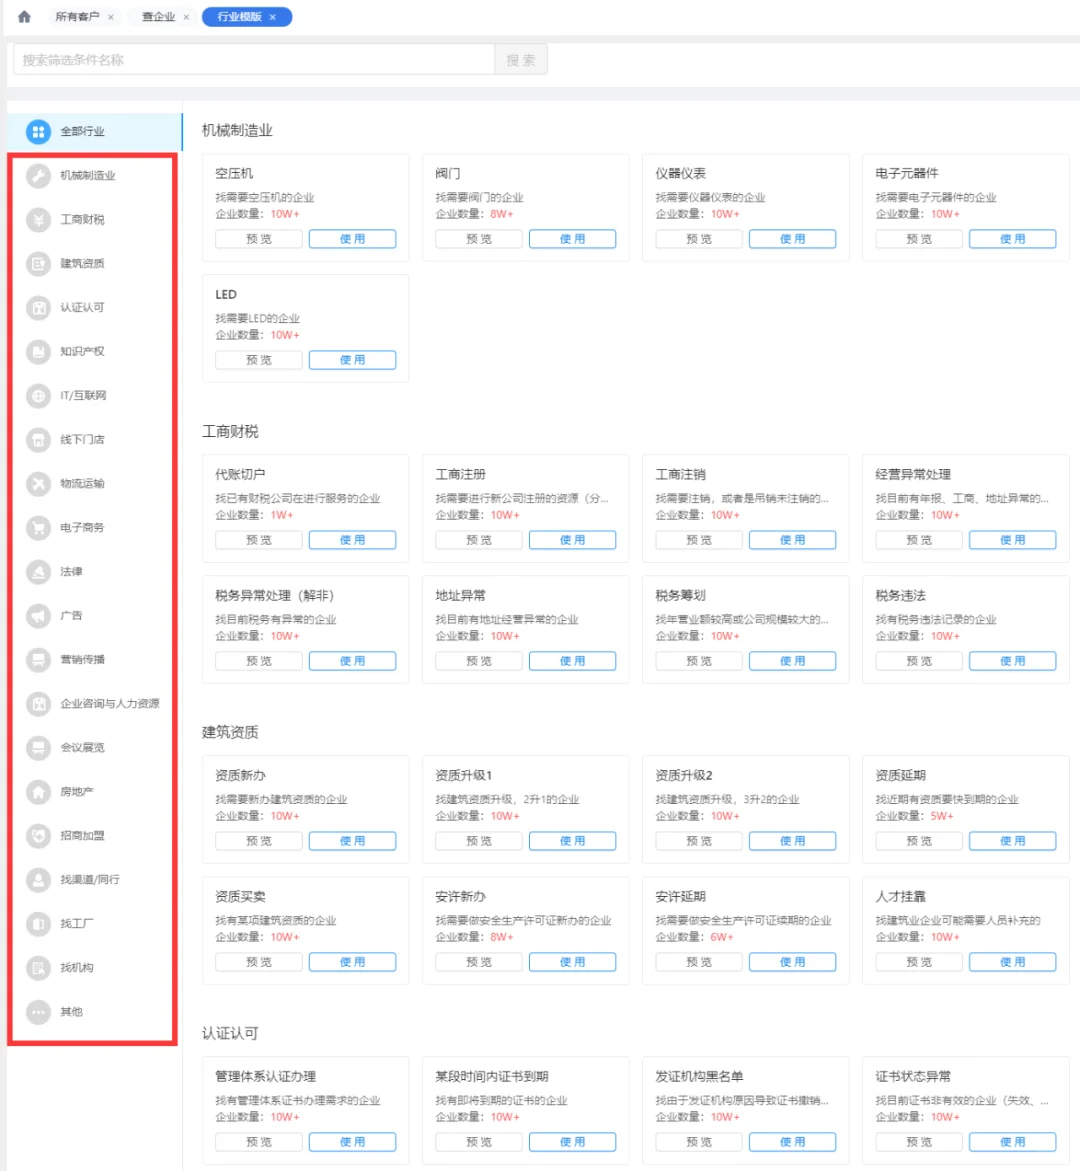The width and height of the screenshot is (1080, 1171).
Task: Click the 建筑资质 sidebar icon
Action: [38, 264]
